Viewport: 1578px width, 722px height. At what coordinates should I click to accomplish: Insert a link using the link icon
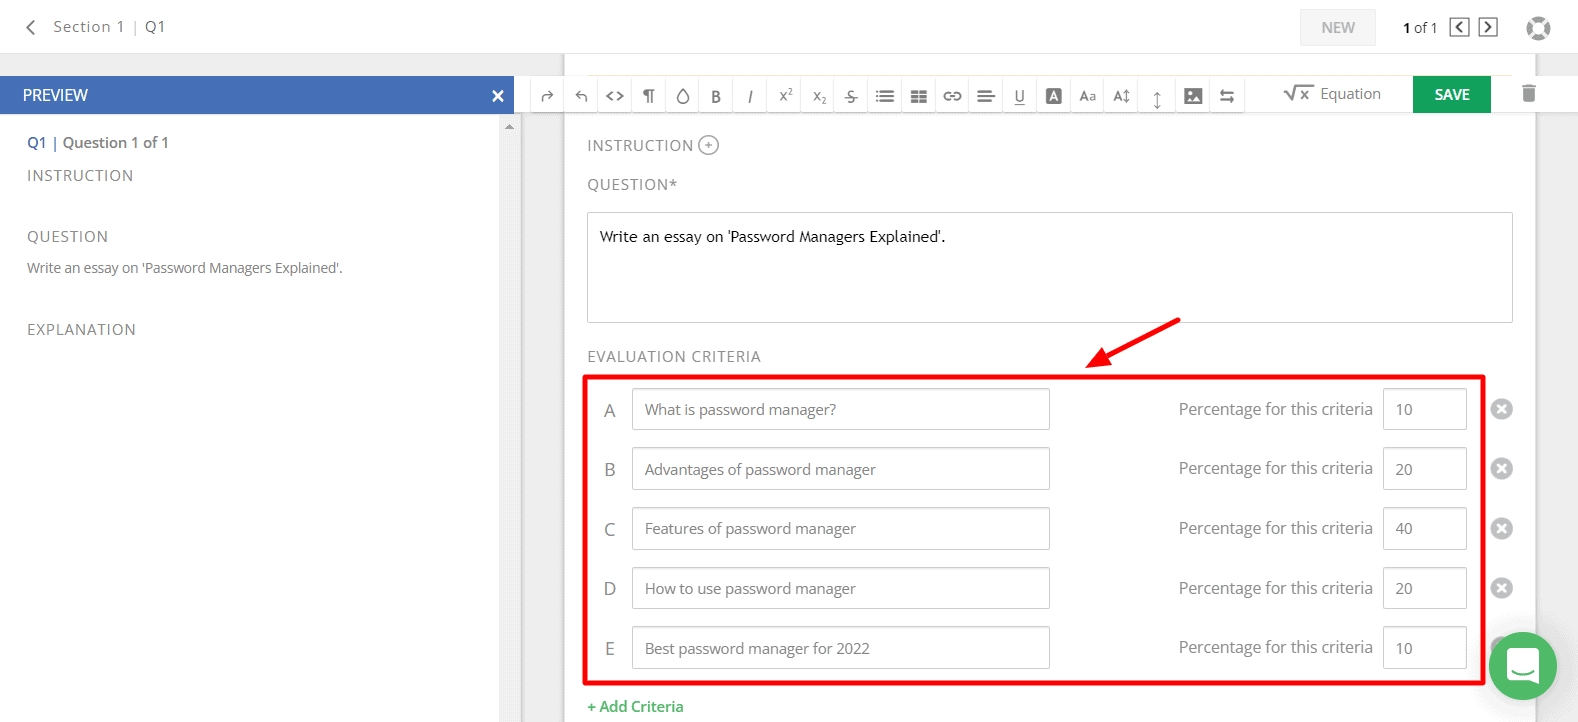click(x=952, y=96)
